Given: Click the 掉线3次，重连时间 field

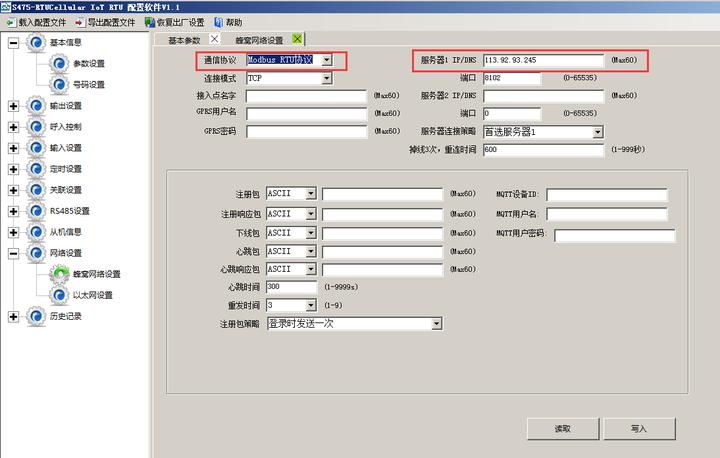Looking at the screenshot, I should [x=544, y=150].
